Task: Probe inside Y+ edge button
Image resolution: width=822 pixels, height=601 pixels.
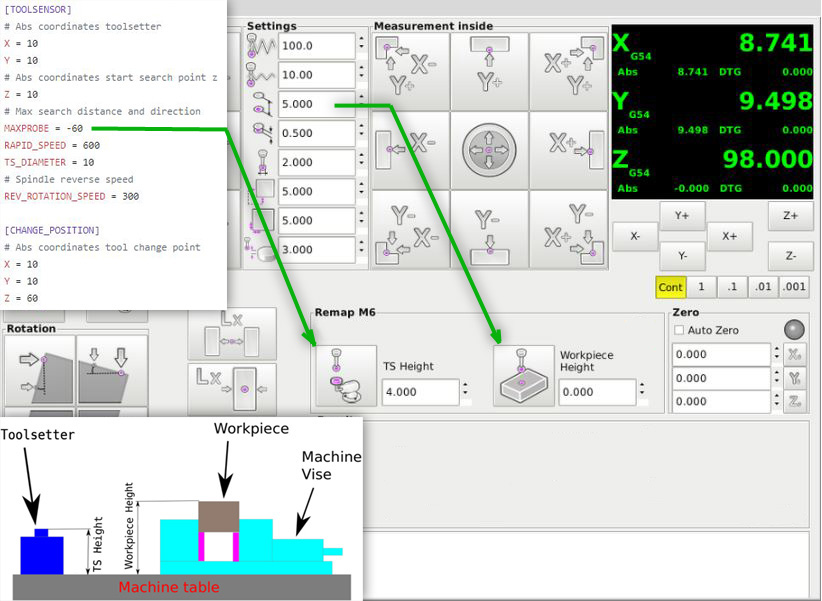Action: [490, 72]
